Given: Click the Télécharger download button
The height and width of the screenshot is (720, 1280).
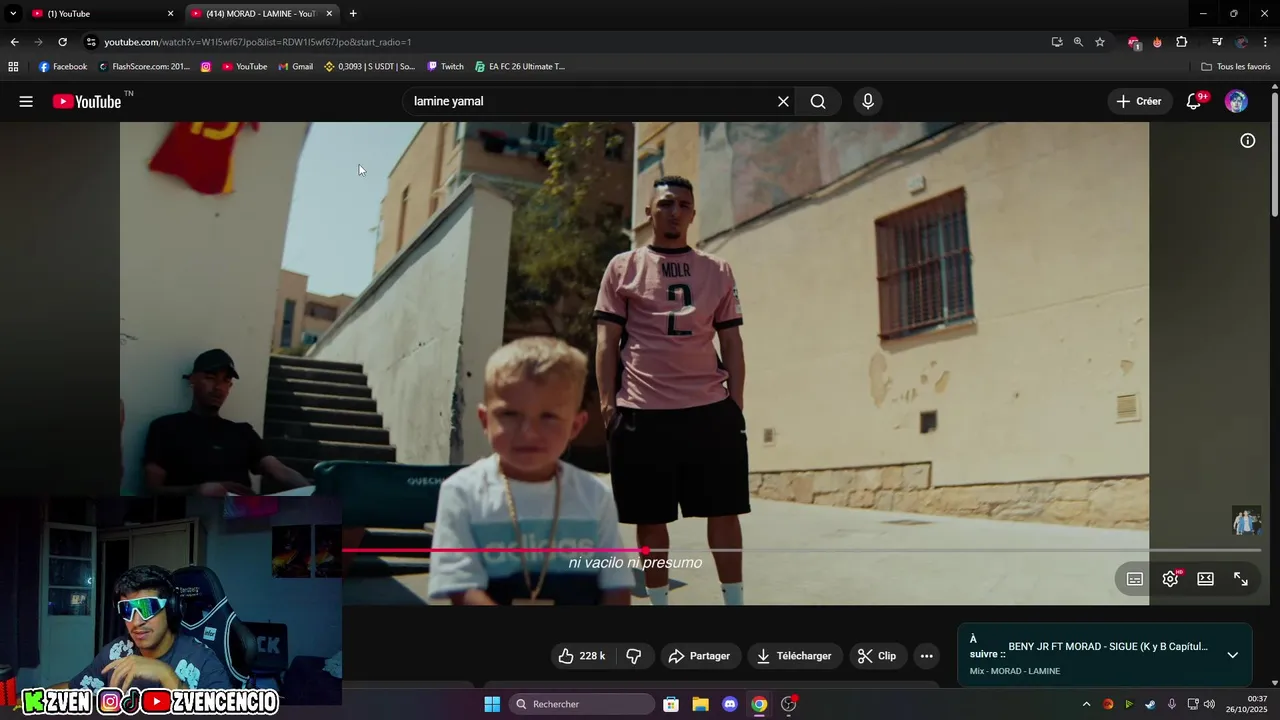Looking at the screenshot, I should pyautogui.click(x=794, y=656).
